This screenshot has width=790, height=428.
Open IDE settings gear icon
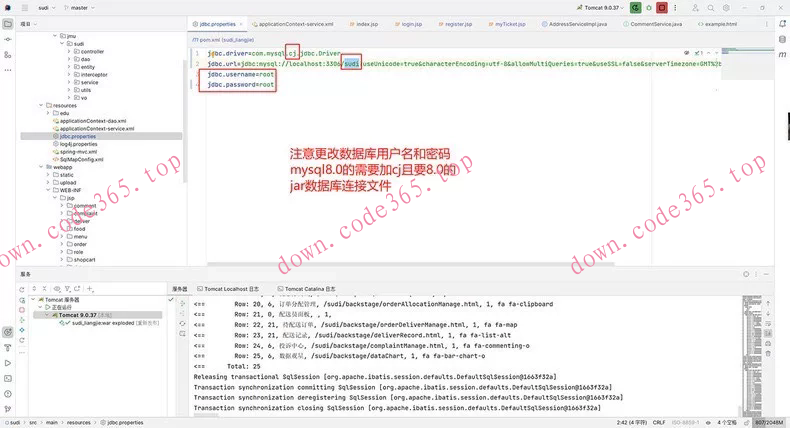pyautogui.click(x=725, y=6)
